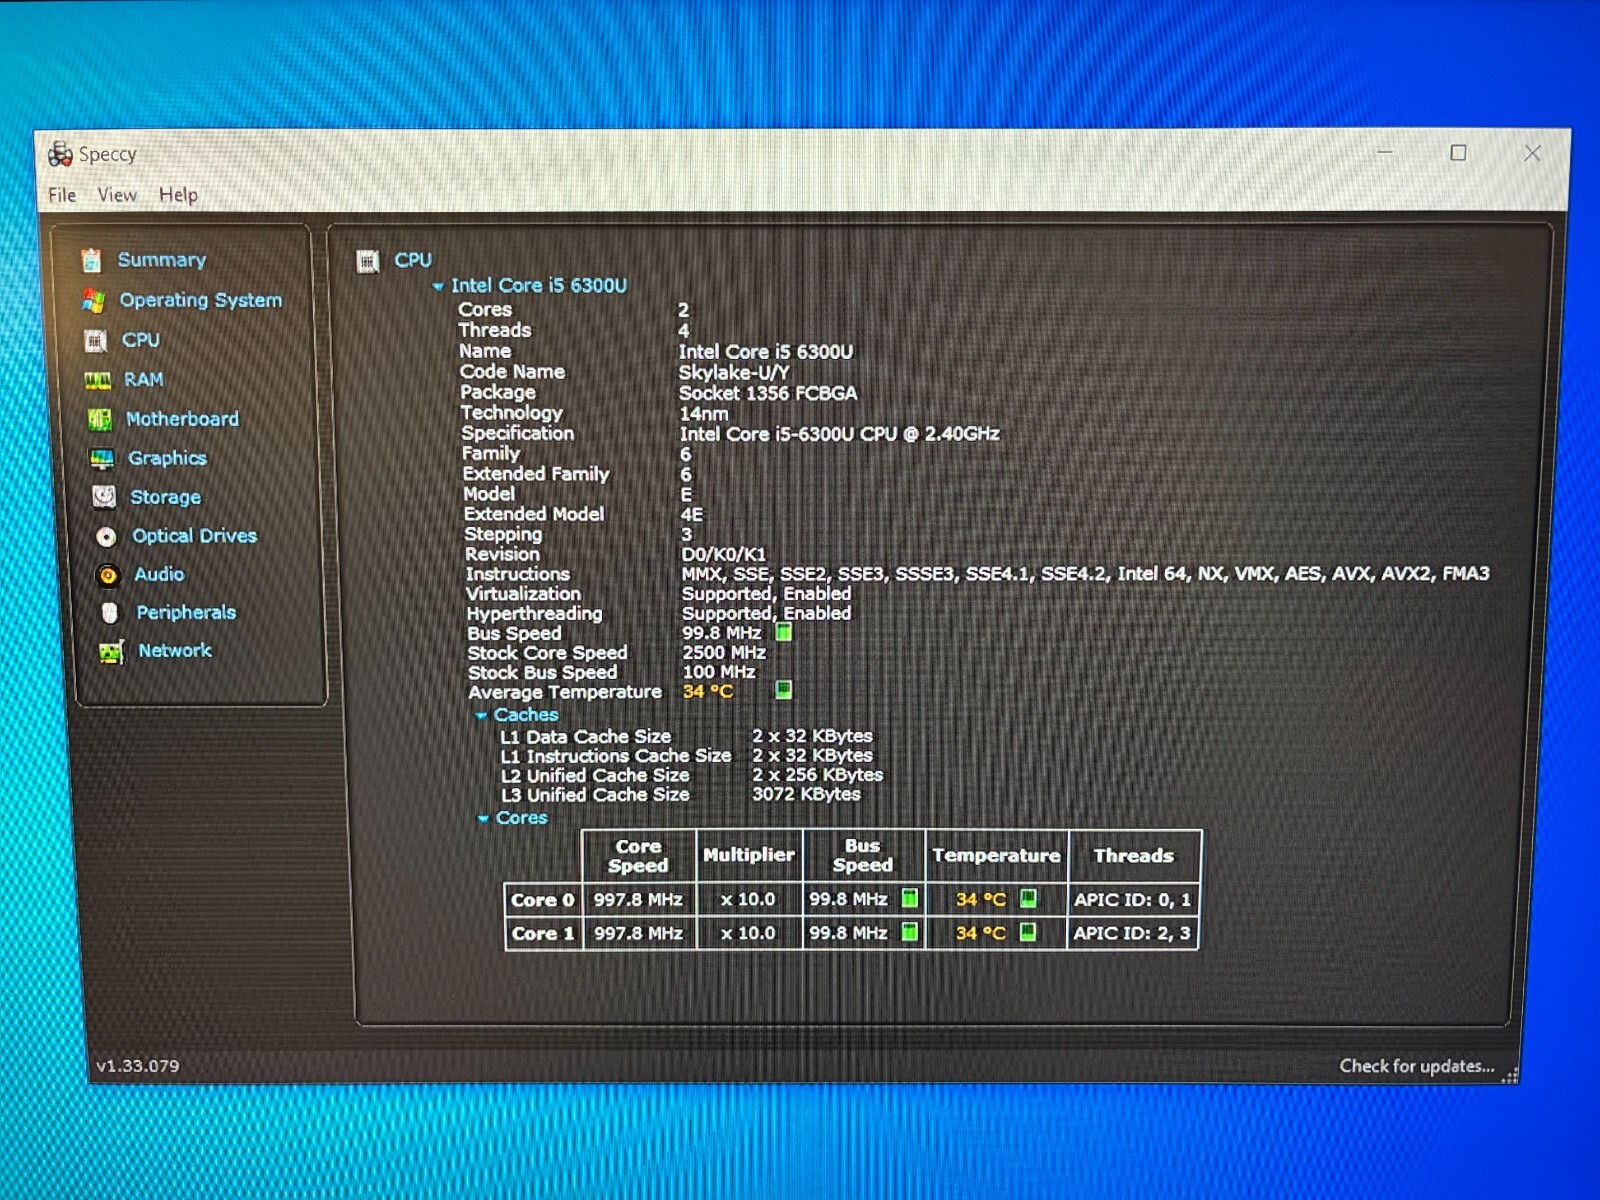
Task: Click the Specification value Intel Core i5-6300U CPU
Action: click(x=840, y=433)
